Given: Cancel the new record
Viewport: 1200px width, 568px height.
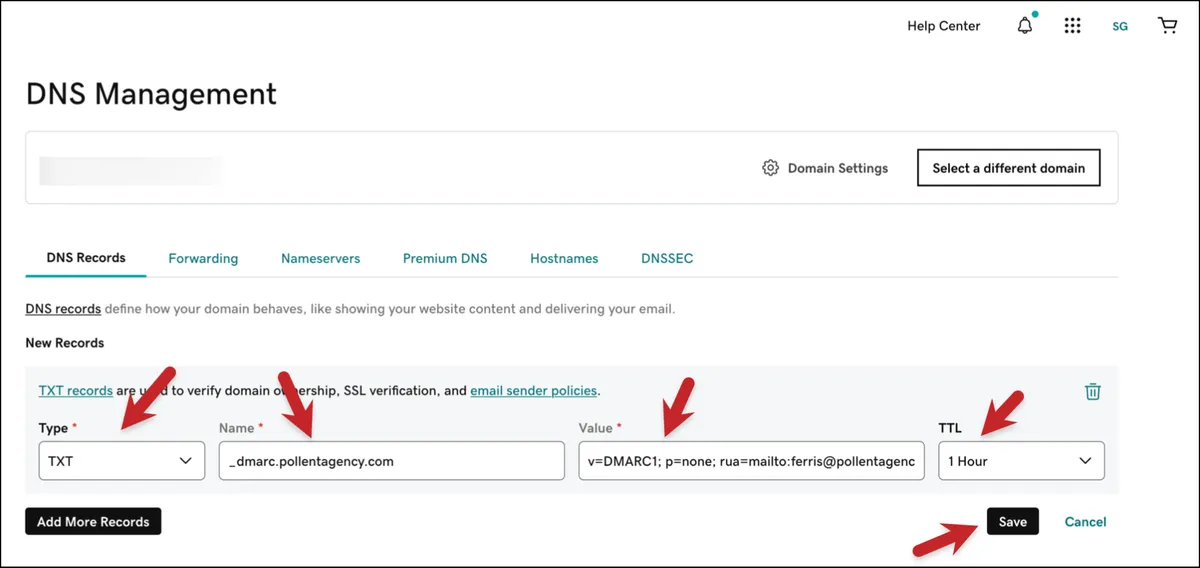Looking at the screenshot, I should coord(1085,521).
